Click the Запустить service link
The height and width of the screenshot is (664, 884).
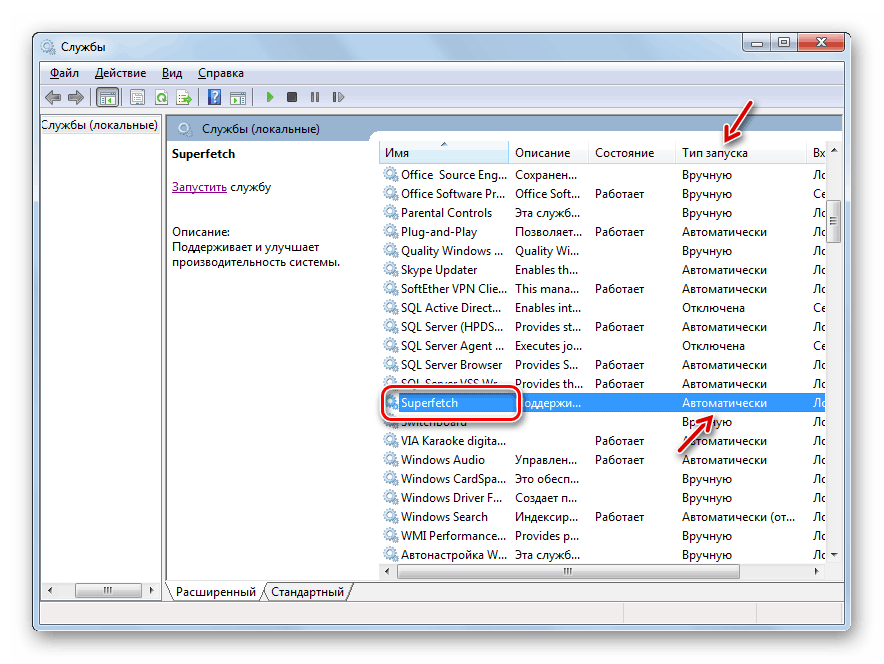[199, 187]
